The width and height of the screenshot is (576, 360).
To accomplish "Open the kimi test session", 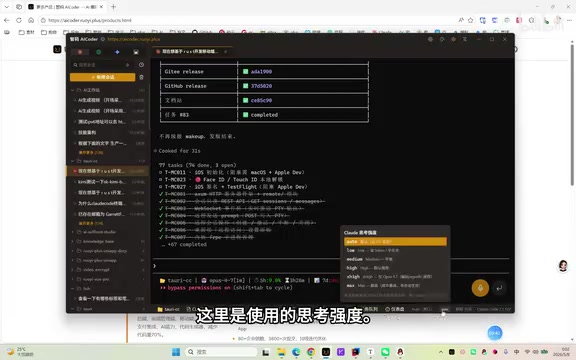I will (108, 182).
